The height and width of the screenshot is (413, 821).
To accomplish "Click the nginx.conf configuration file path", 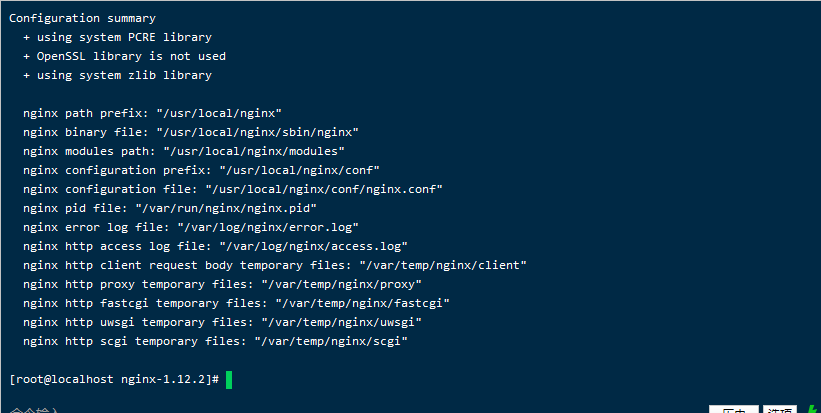I will (x=324, y=190).
